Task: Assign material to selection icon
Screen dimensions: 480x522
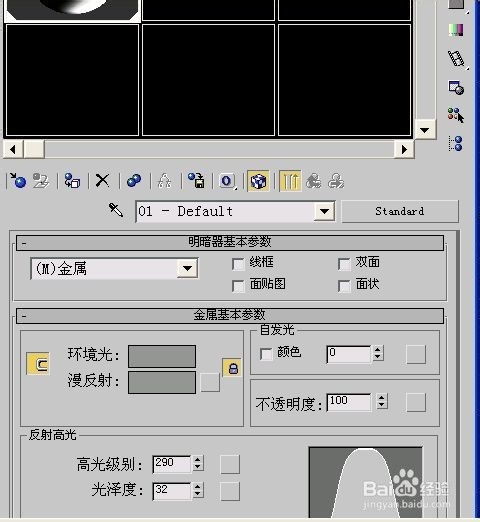Action: pyautogui.click(x=72, y=181)
